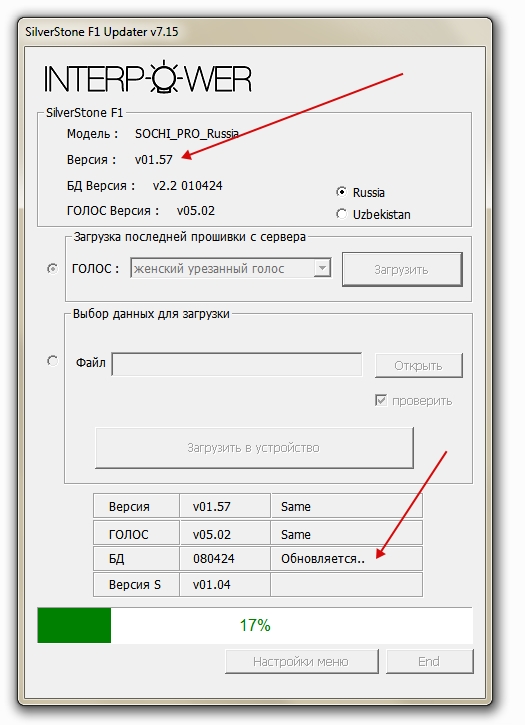This screenshot has height=725, width=525.
Task: Select the server firmware download radio option
Action: coord(53,268)
